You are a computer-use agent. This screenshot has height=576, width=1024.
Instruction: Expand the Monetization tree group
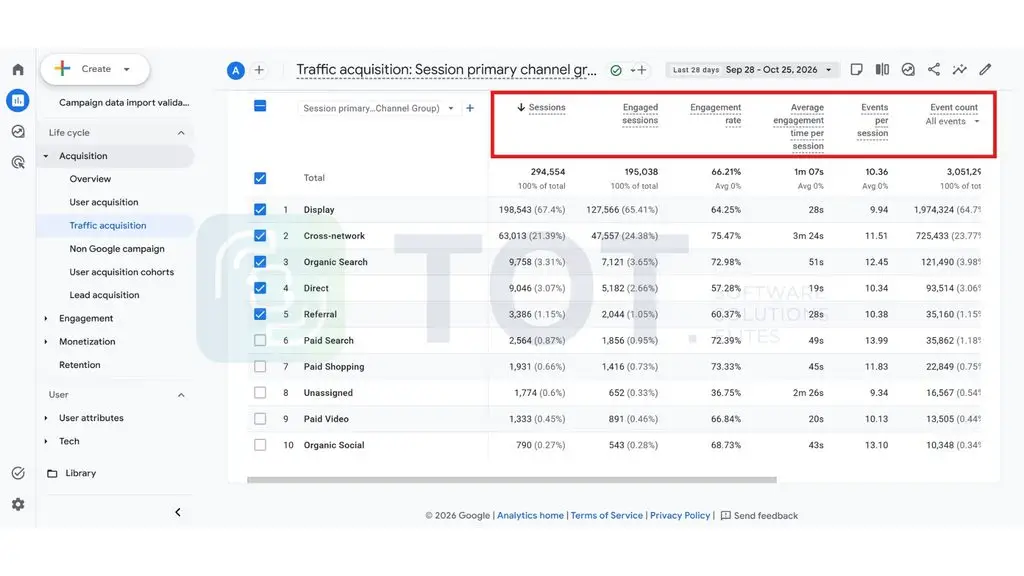click(x=46, y=342)
